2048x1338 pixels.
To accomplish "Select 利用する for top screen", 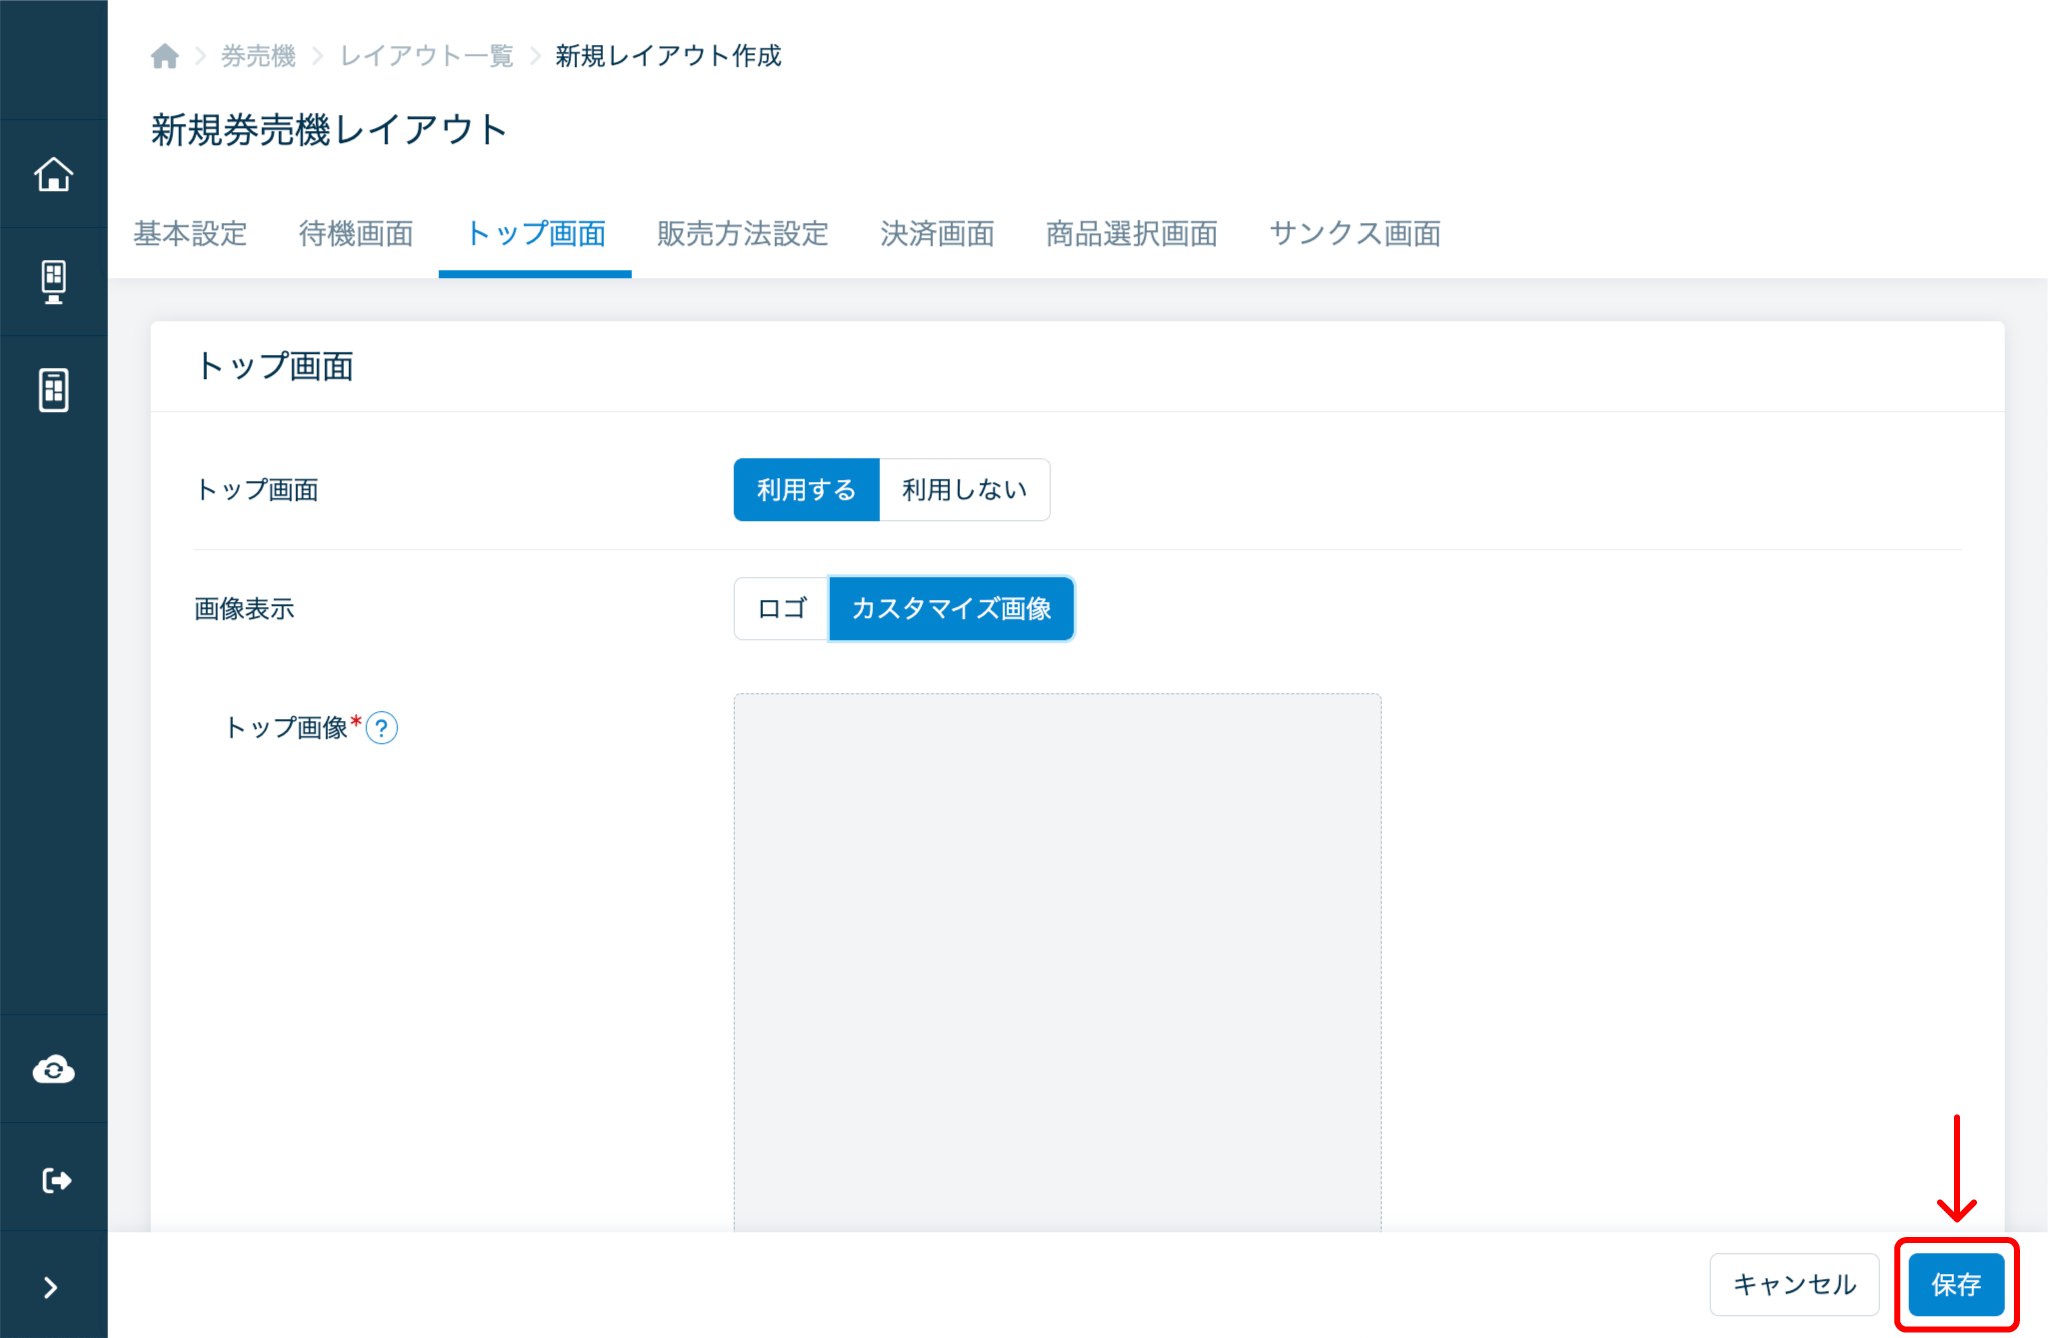I will tap(806, 490).
